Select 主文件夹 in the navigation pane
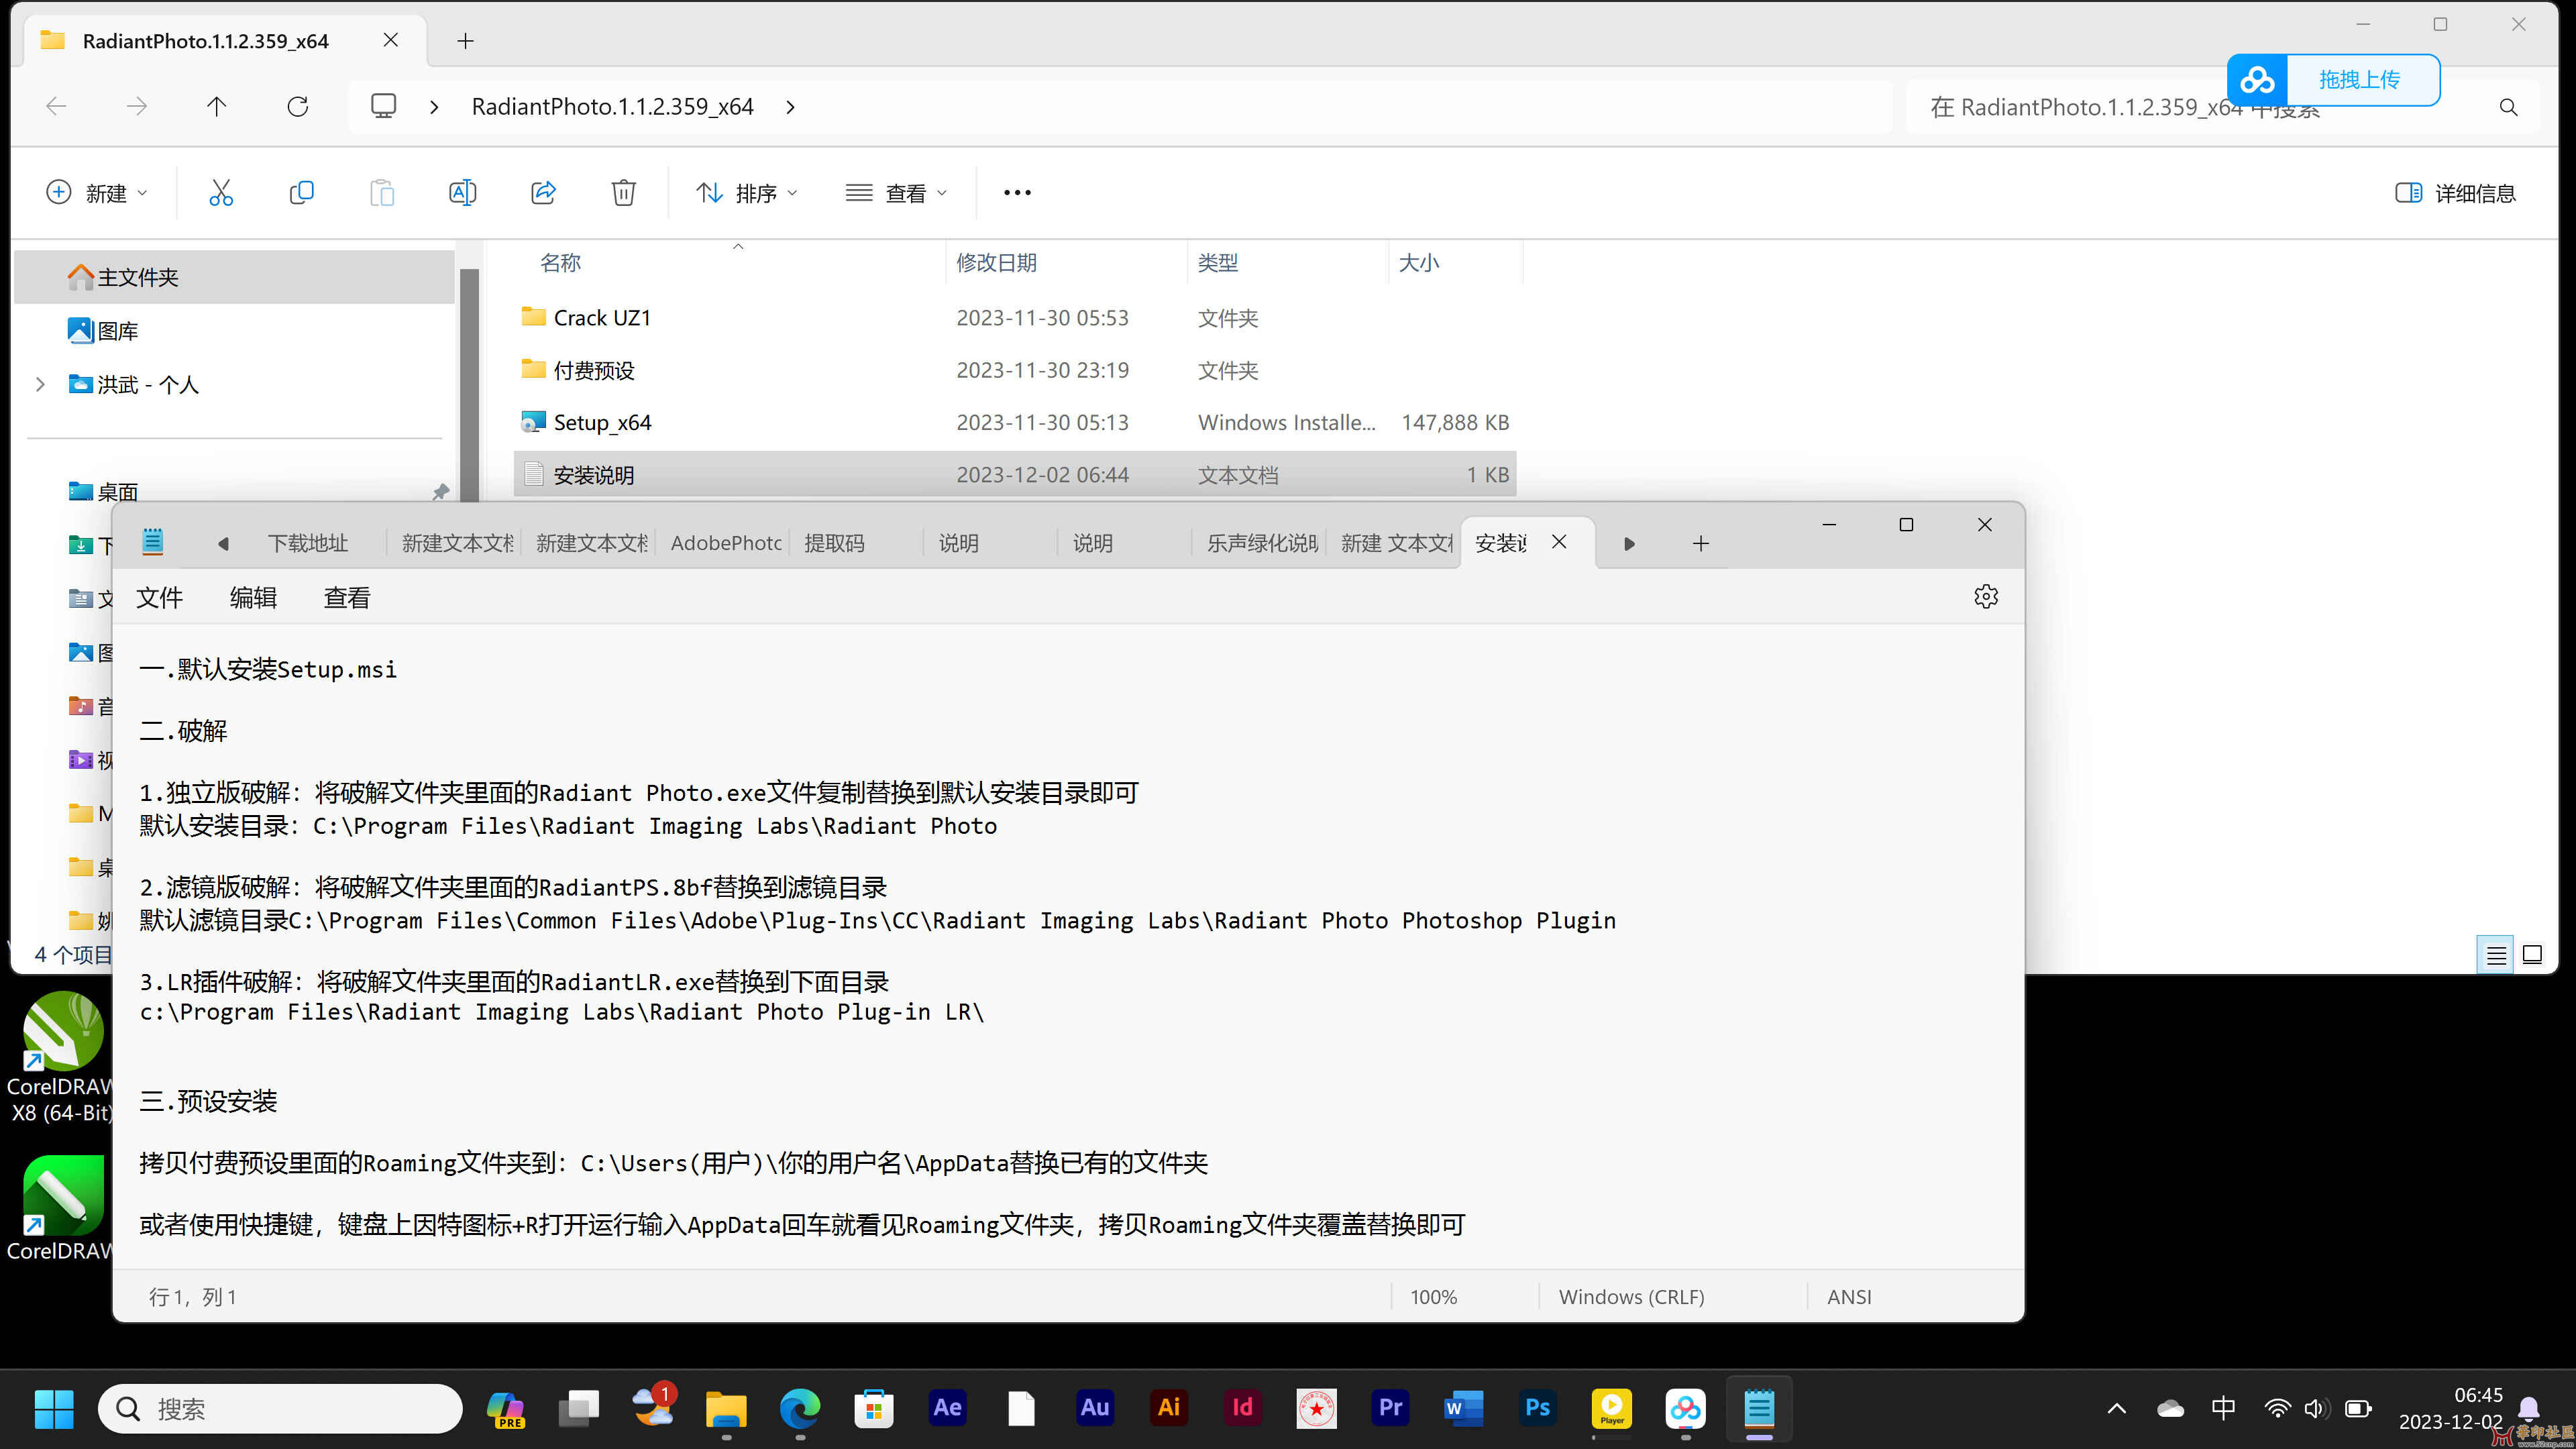 point(234,277)
